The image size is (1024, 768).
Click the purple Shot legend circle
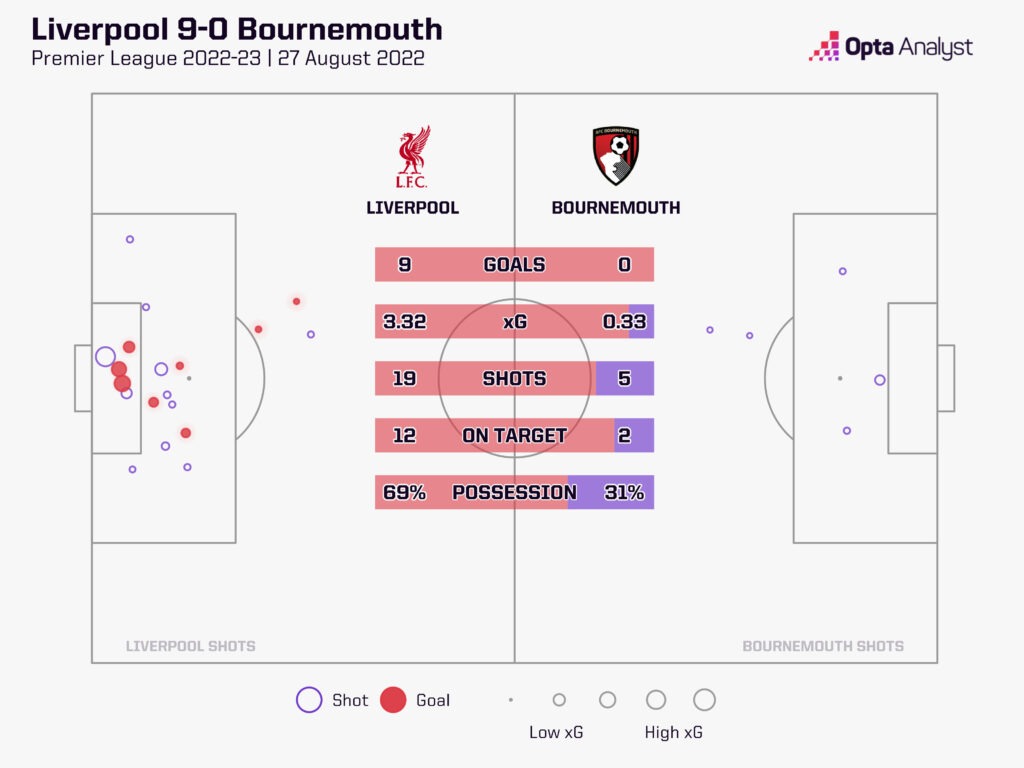pyautogui.click(x=309, y=700)
